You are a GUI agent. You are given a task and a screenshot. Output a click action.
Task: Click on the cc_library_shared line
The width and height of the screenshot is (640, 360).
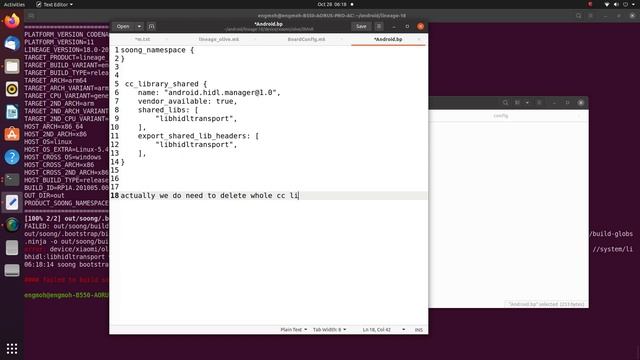click(x=166, y=84)
